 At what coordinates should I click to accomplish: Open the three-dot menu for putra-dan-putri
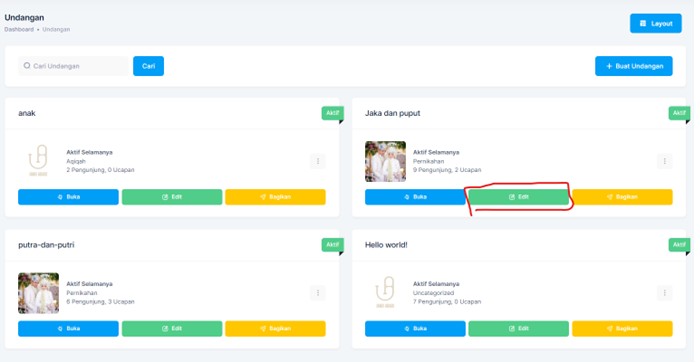coord(318,293)
